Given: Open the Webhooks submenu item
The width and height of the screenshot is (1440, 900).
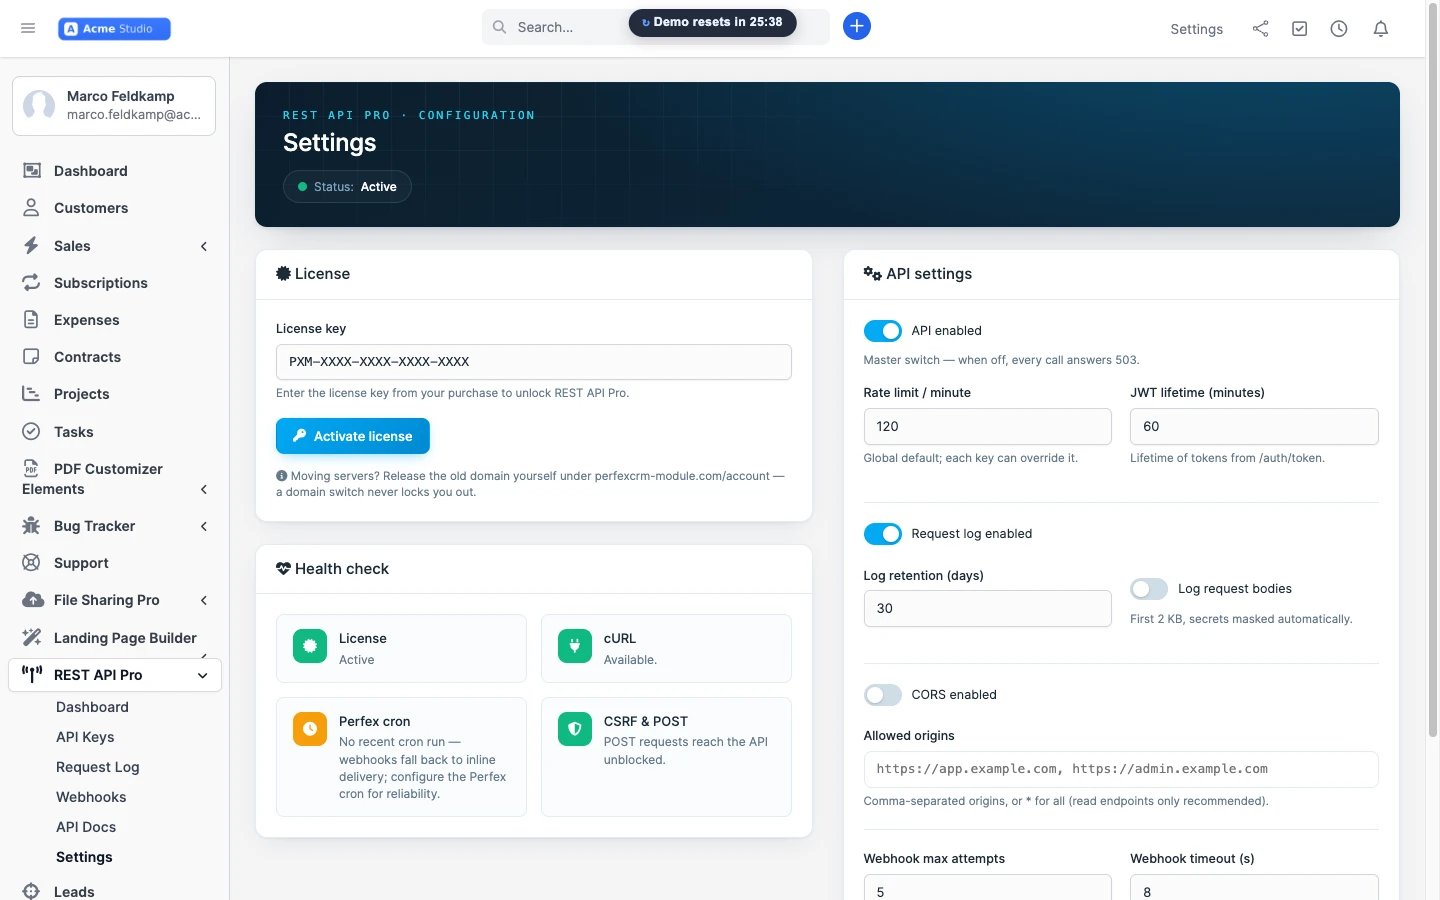Looking at the screenshot, I should (91, 797).
